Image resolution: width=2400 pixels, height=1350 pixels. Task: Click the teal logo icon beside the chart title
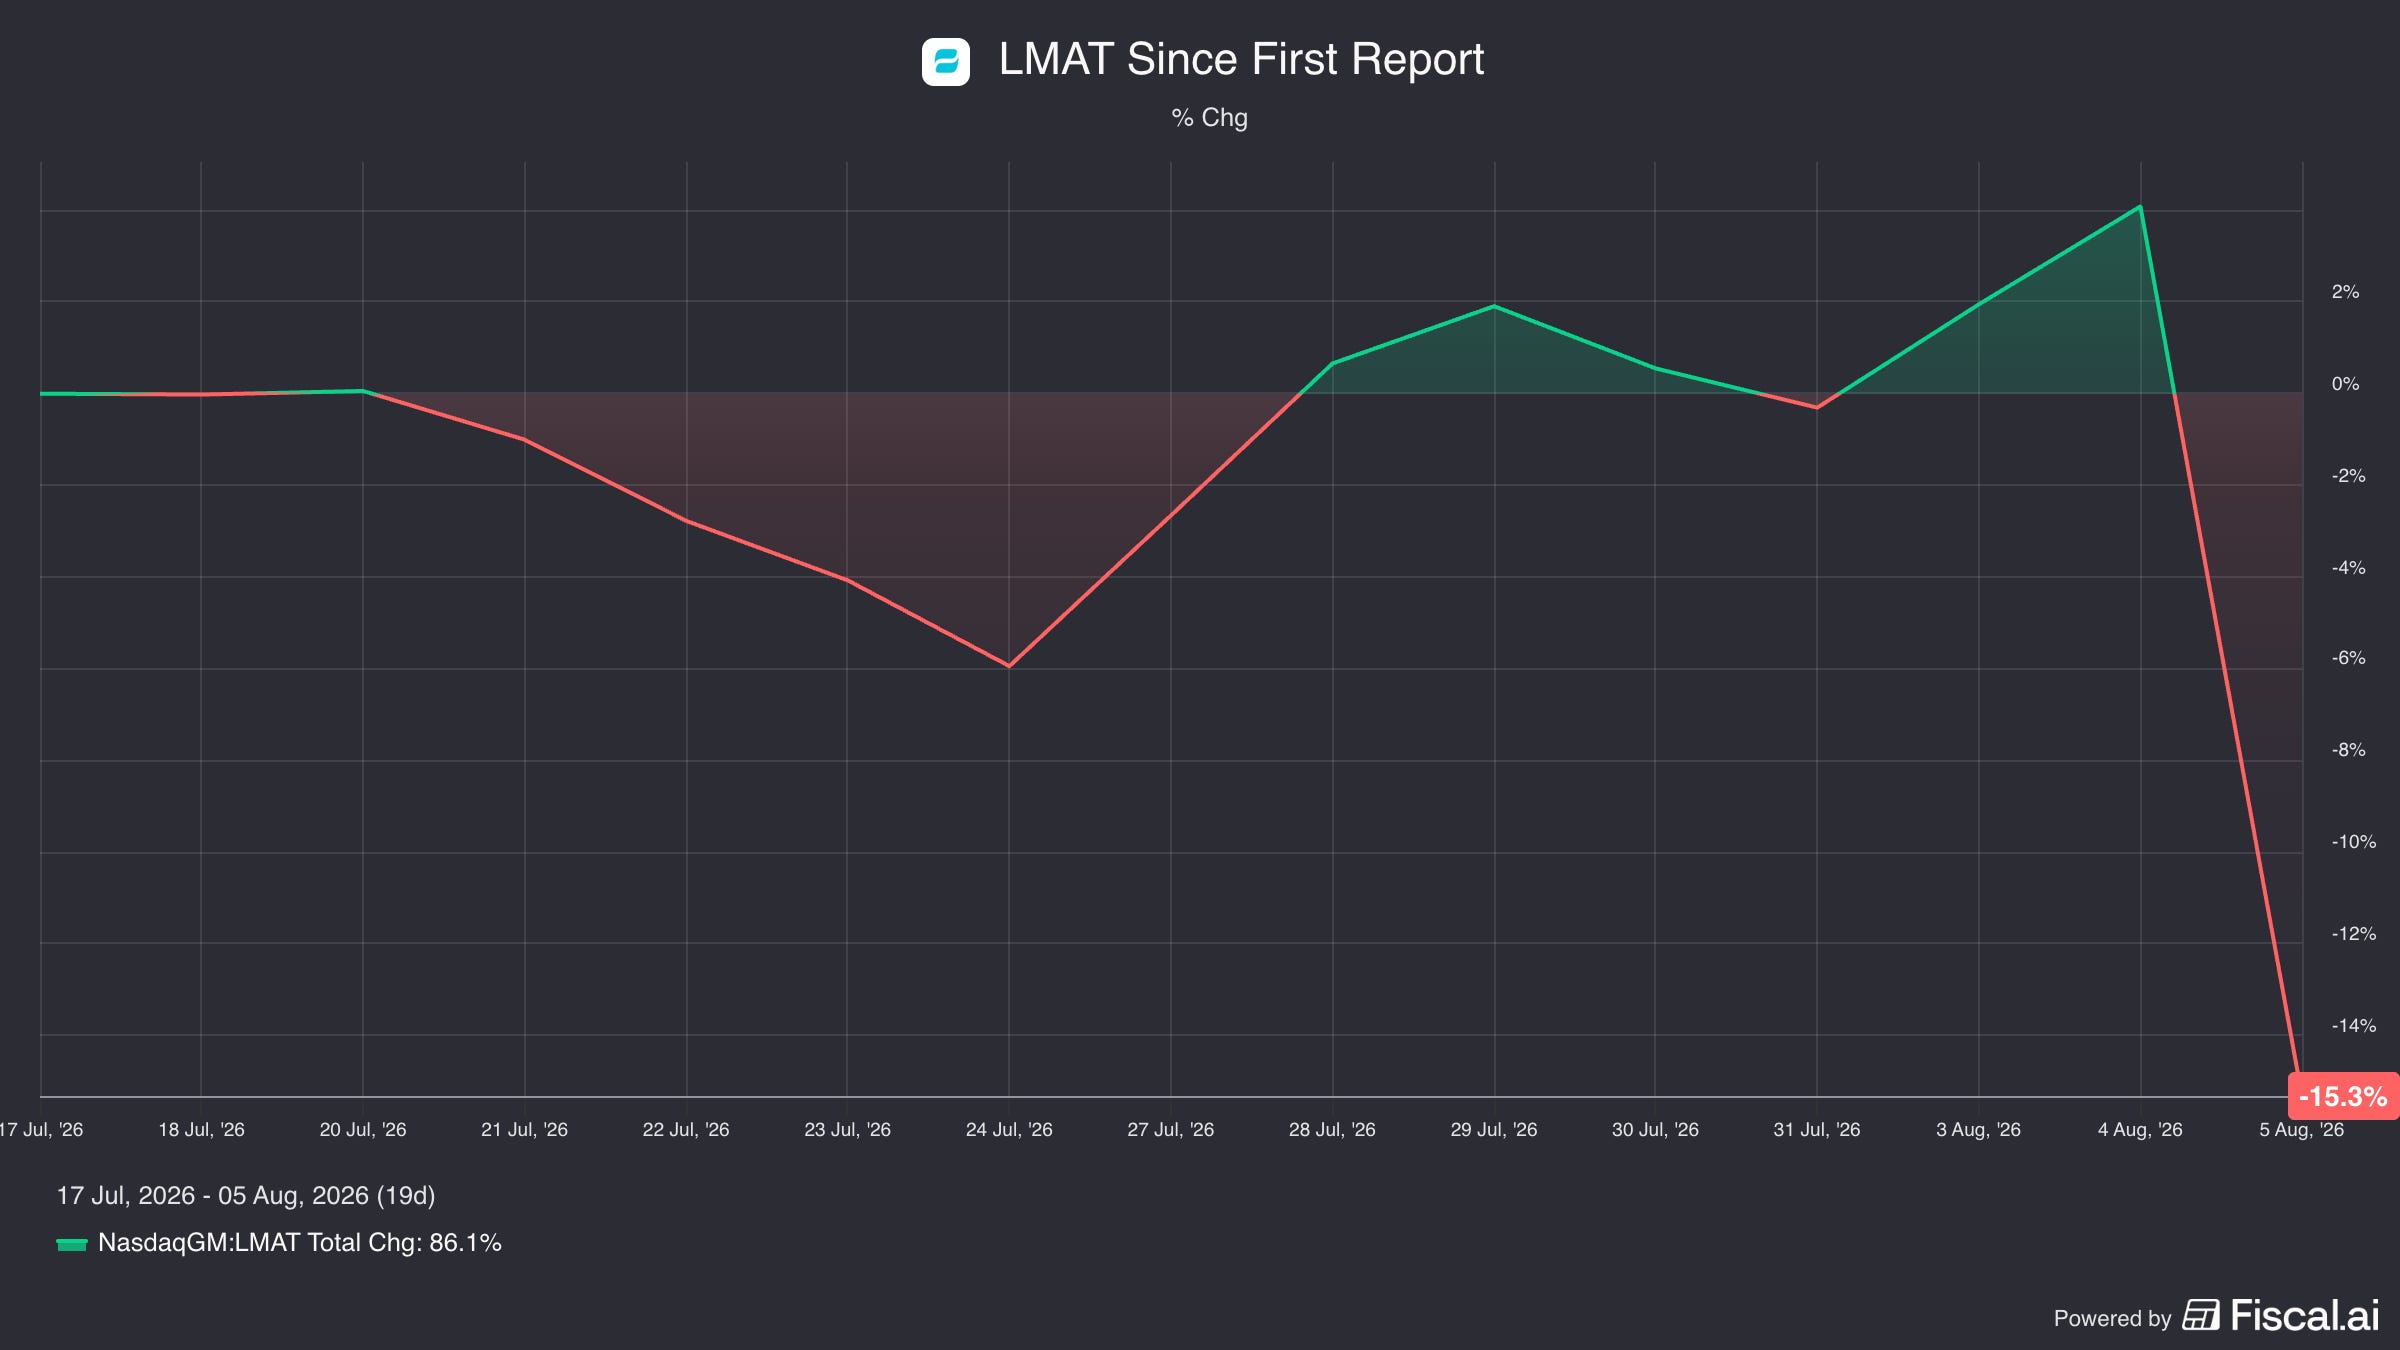point(945,62)
